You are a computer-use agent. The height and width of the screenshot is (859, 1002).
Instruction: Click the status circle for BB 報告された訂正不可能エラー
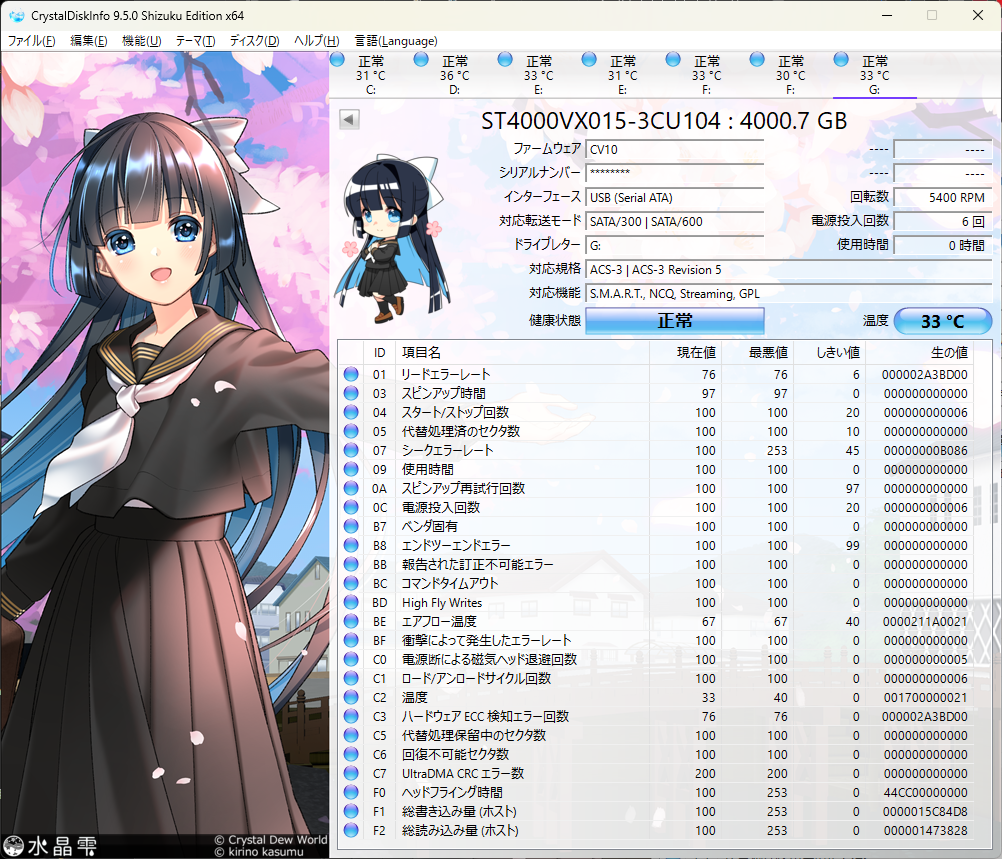351,564
